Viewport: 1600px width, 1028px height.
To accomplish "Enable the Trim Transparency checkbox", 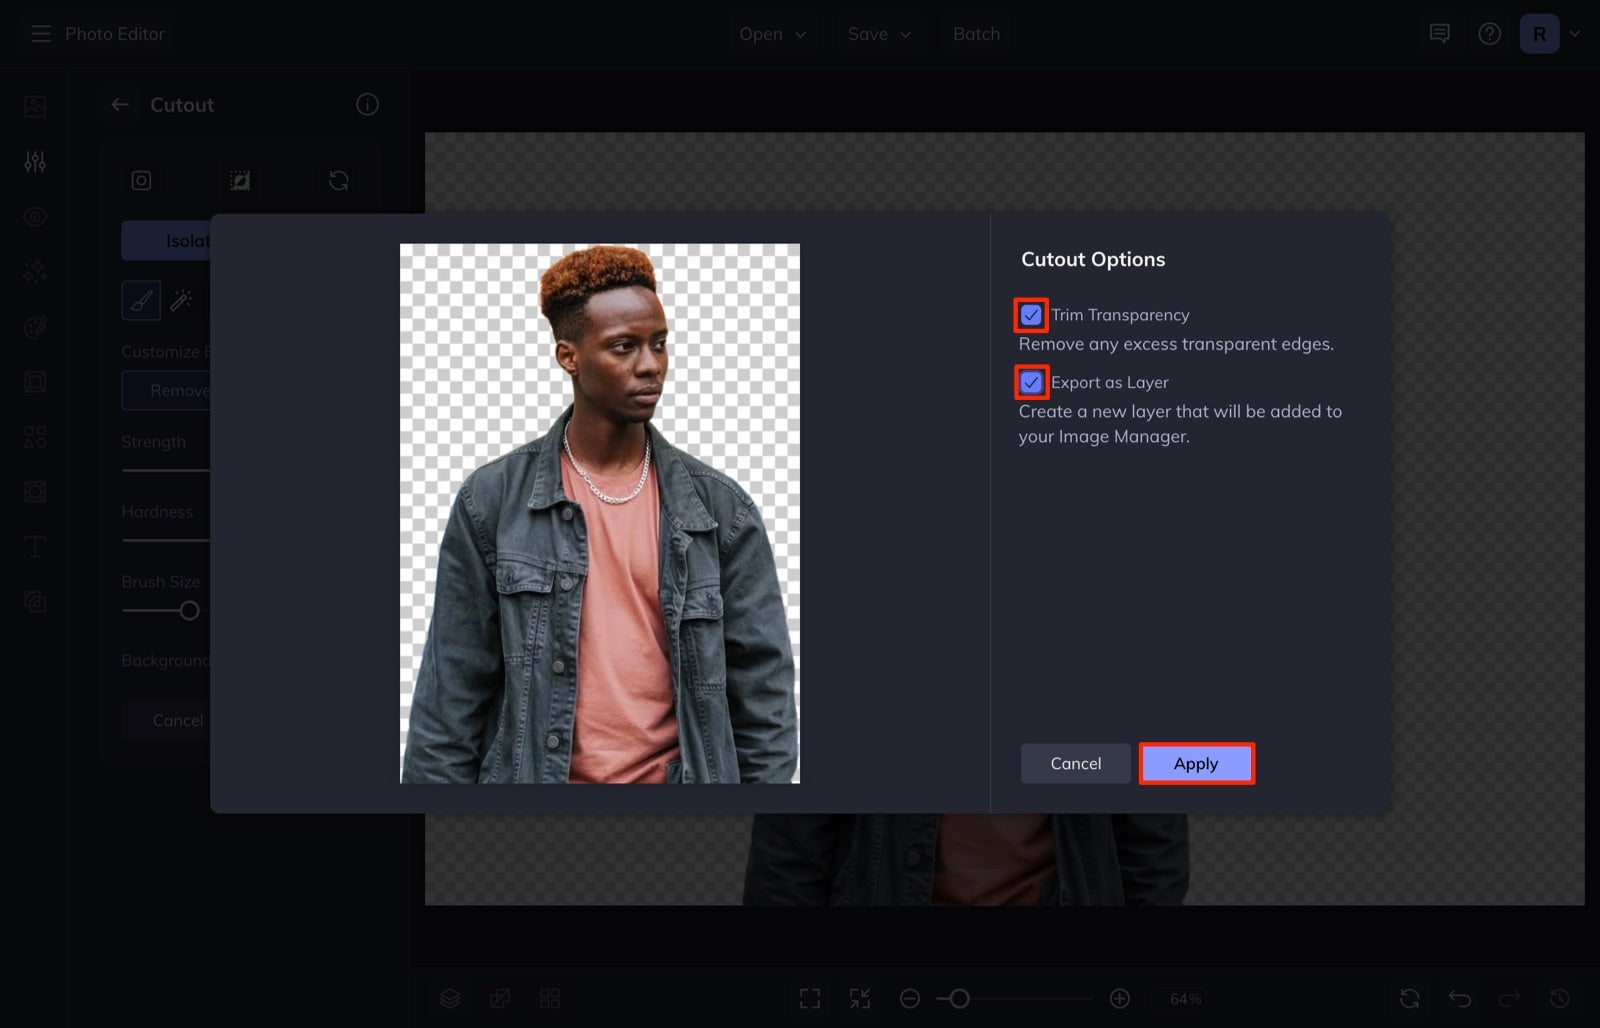I will [x=1031, y=315].
